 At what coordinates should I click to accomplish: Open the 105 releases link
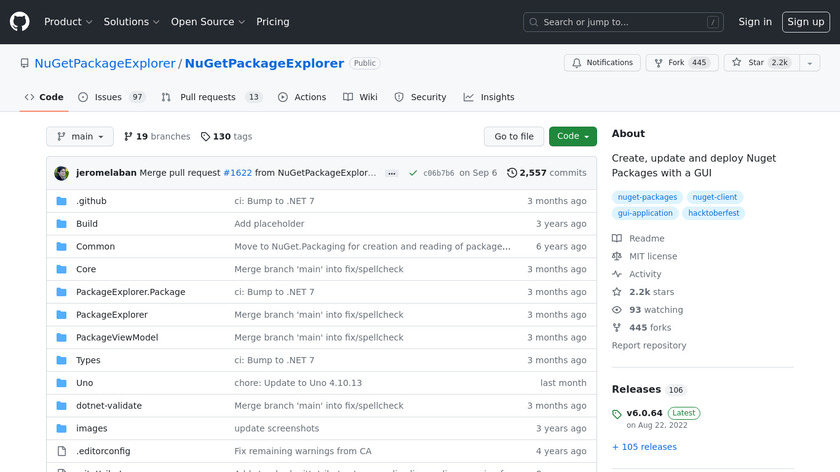(644, 447)
